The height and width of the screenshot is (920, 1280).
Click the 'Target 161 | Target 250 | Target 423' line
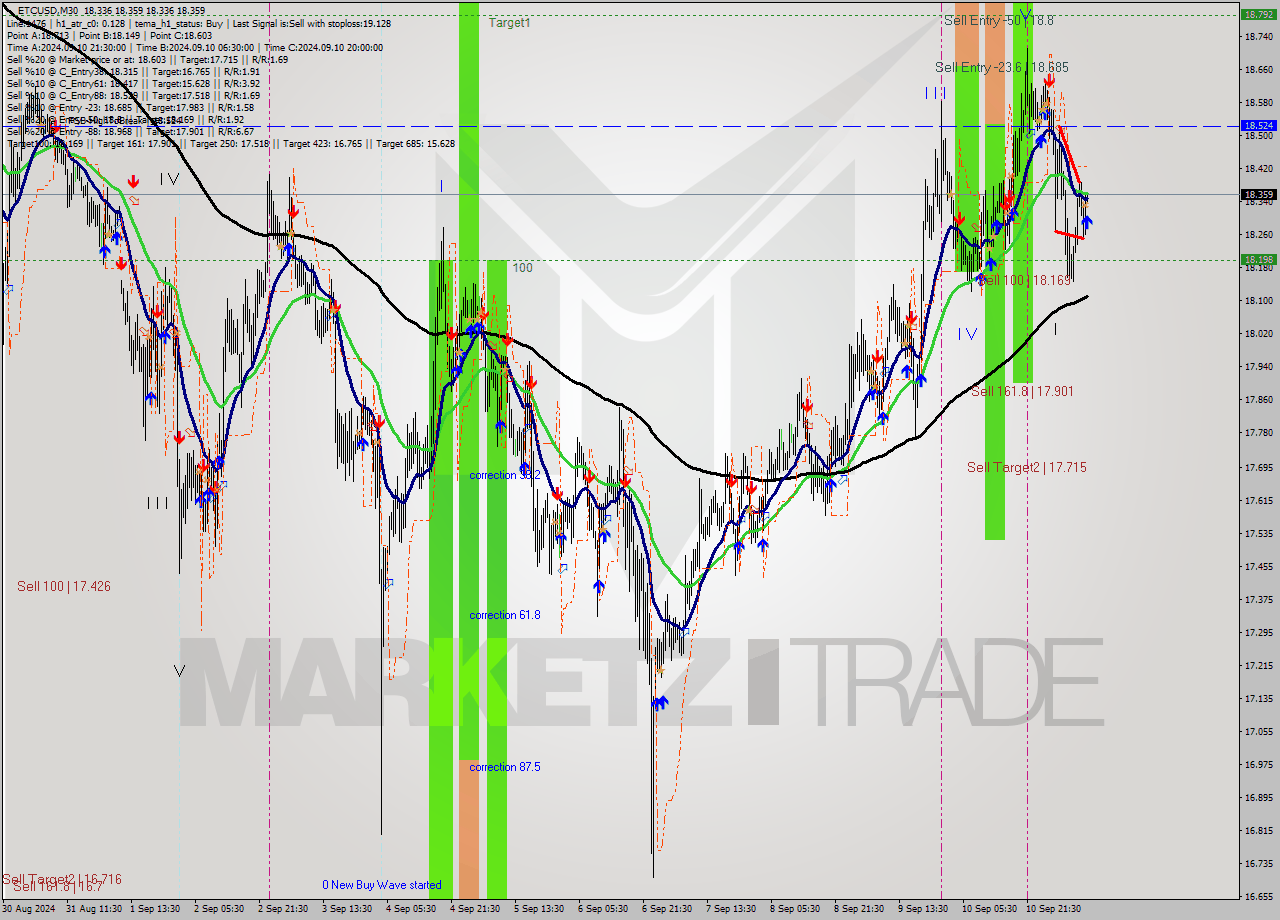(x=231, y=143)
